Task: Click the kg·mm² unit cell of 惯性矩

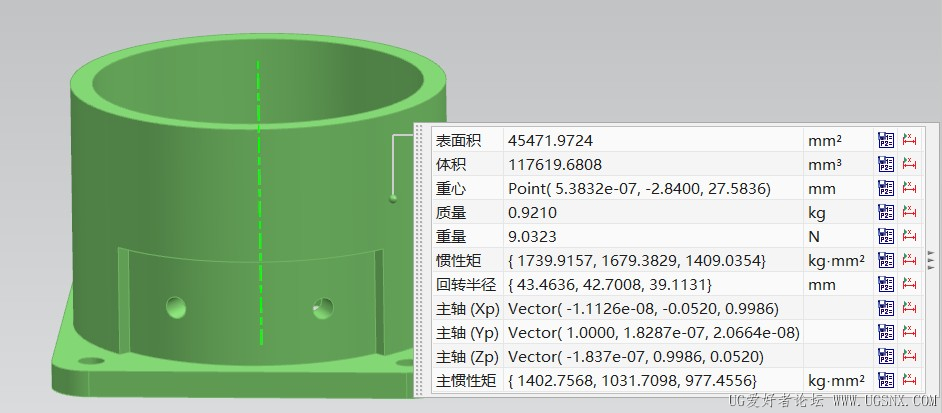Action: pos(838,260)
